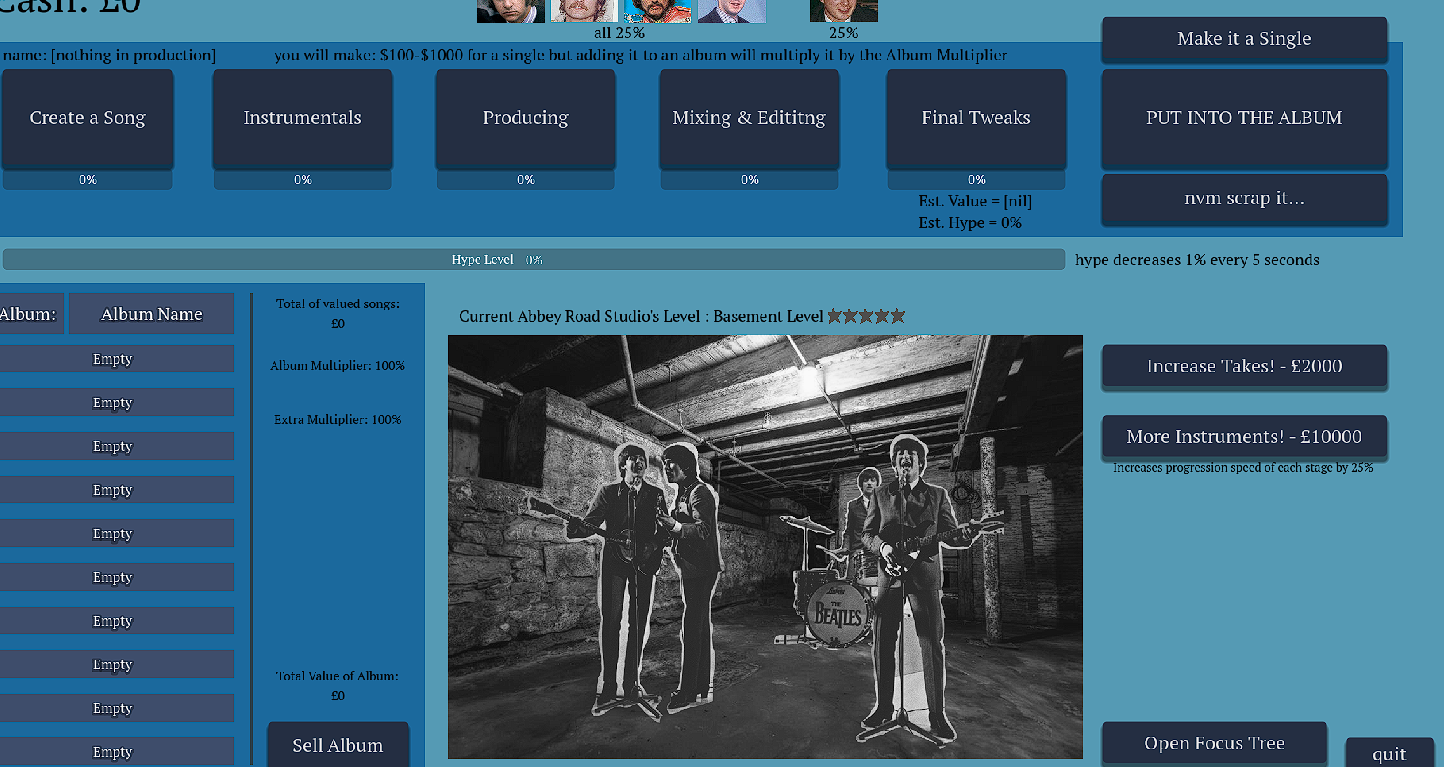The image size is (1444, 767).
Task: Click "hype decreases 1% every 5 seconds" text
Action: click(x=1197, y=260)
